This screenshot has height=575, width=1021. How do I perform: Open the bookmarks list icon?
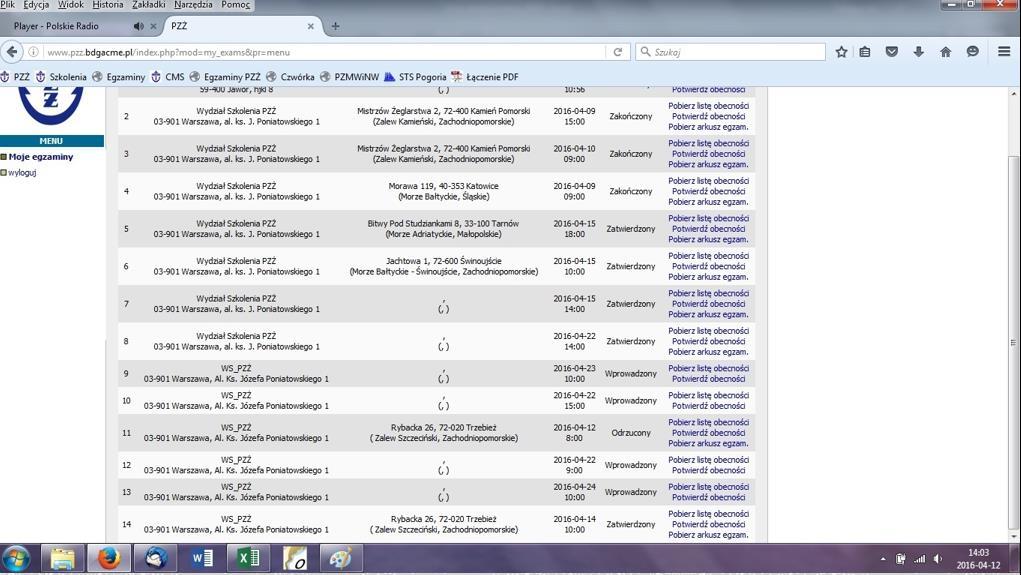865,51
